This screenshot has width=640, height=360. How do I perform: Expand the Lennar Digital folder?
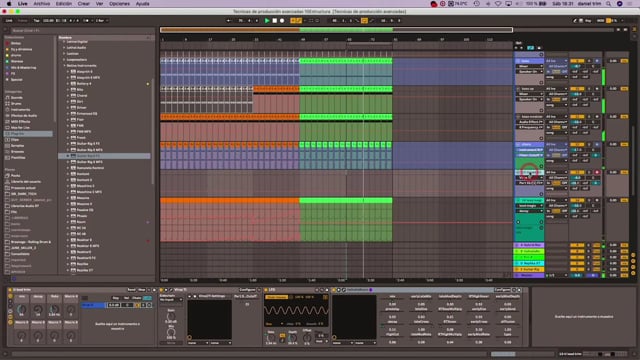tap(64, 42)
